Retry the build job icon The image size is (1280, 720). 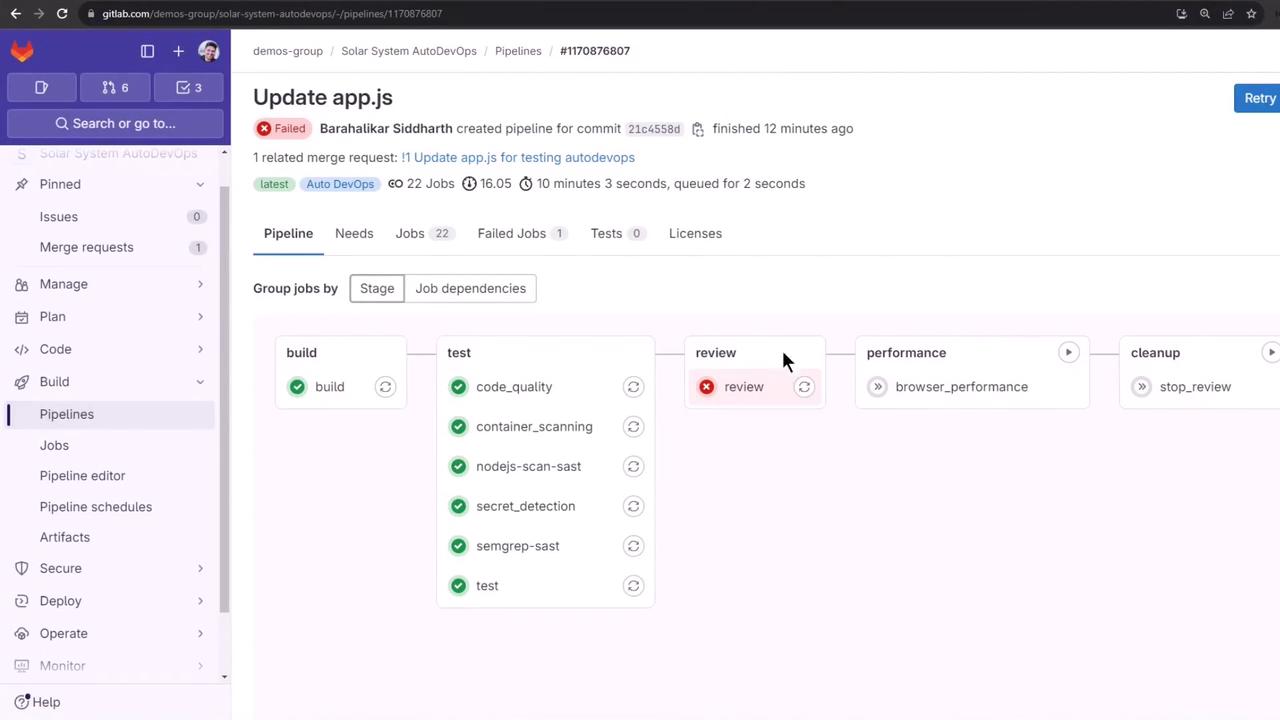(385, 387)
